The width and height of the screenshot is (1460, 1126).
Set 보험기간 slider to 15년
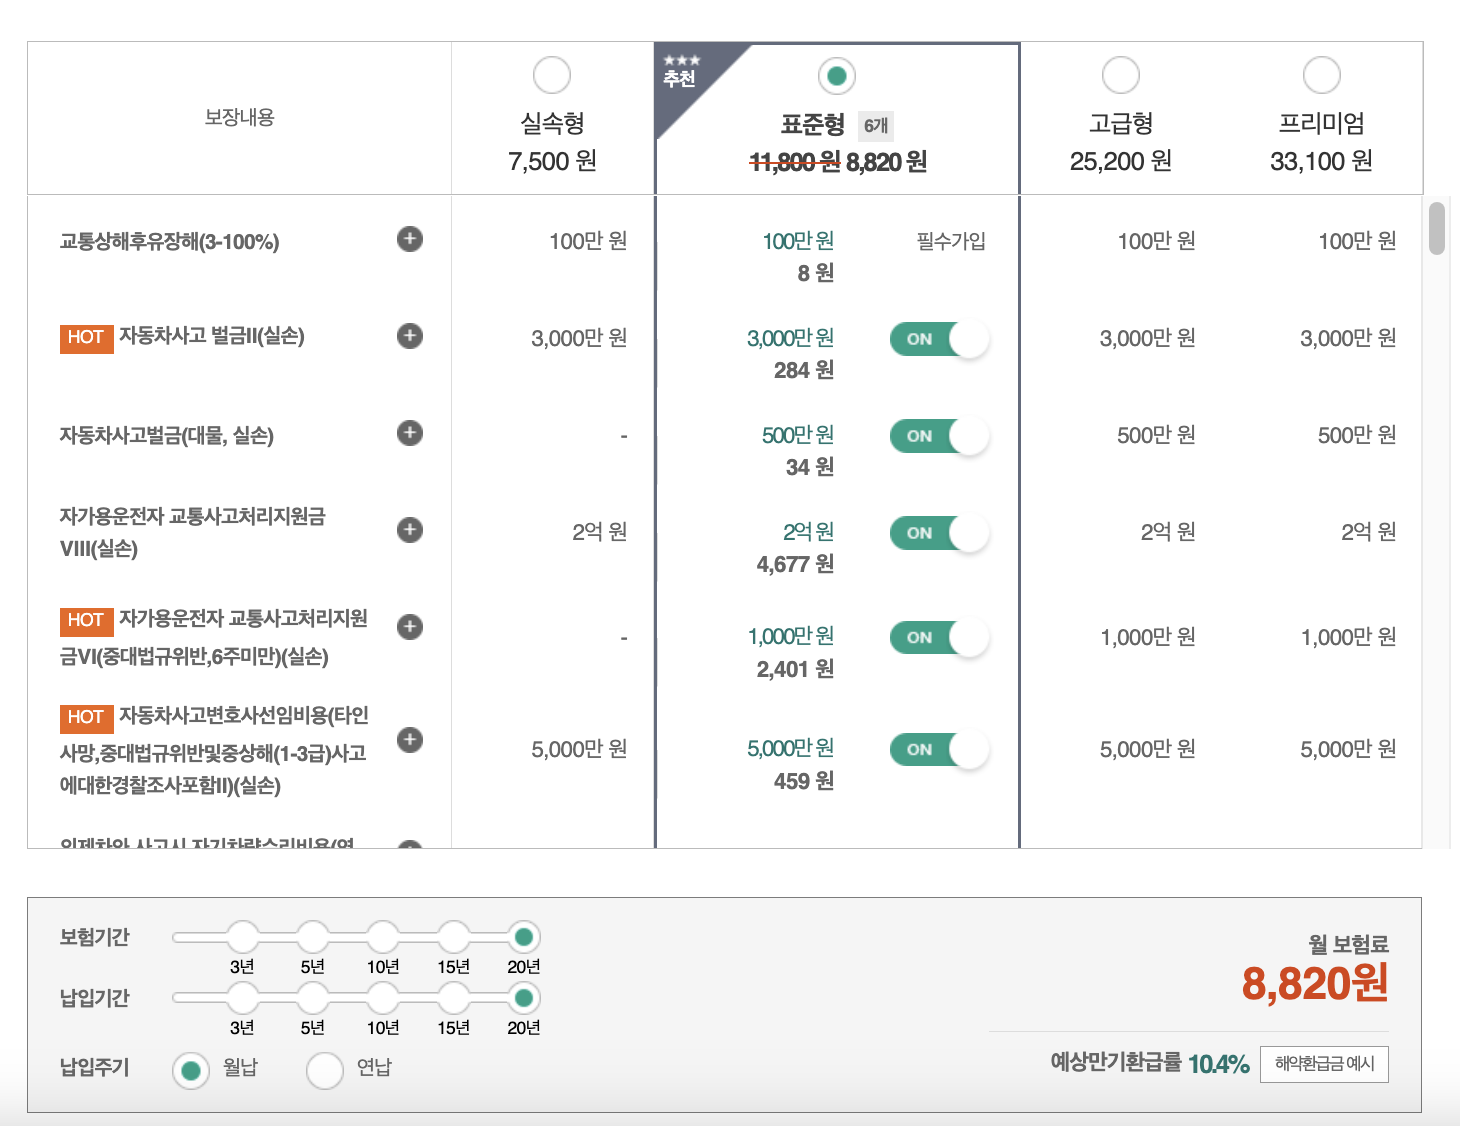pyautogui.click(x=453, y=937)
